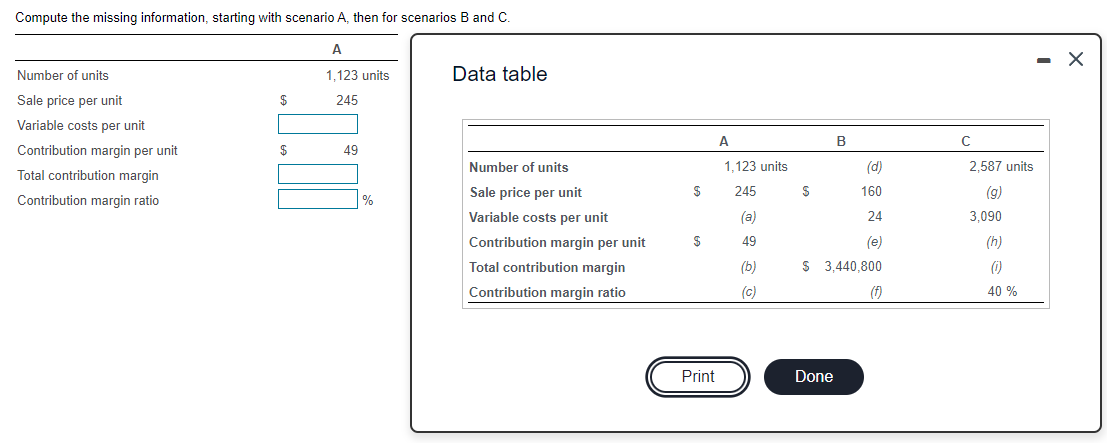Image resolution: width=1107 pixels, height=443 pixels.
Task: Click column header C in the data table
Action: (x=966, y=141)
